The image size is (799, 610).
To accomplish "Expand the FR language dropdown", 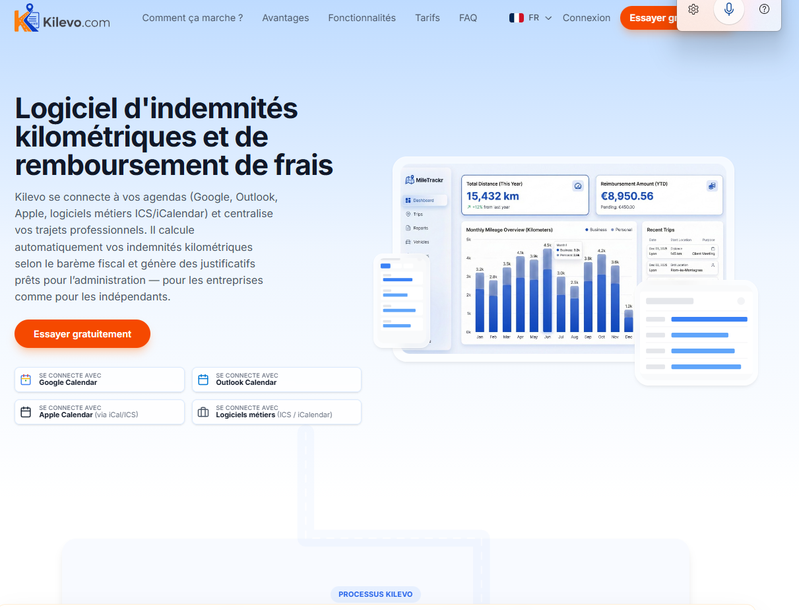I will pos(540,18).
